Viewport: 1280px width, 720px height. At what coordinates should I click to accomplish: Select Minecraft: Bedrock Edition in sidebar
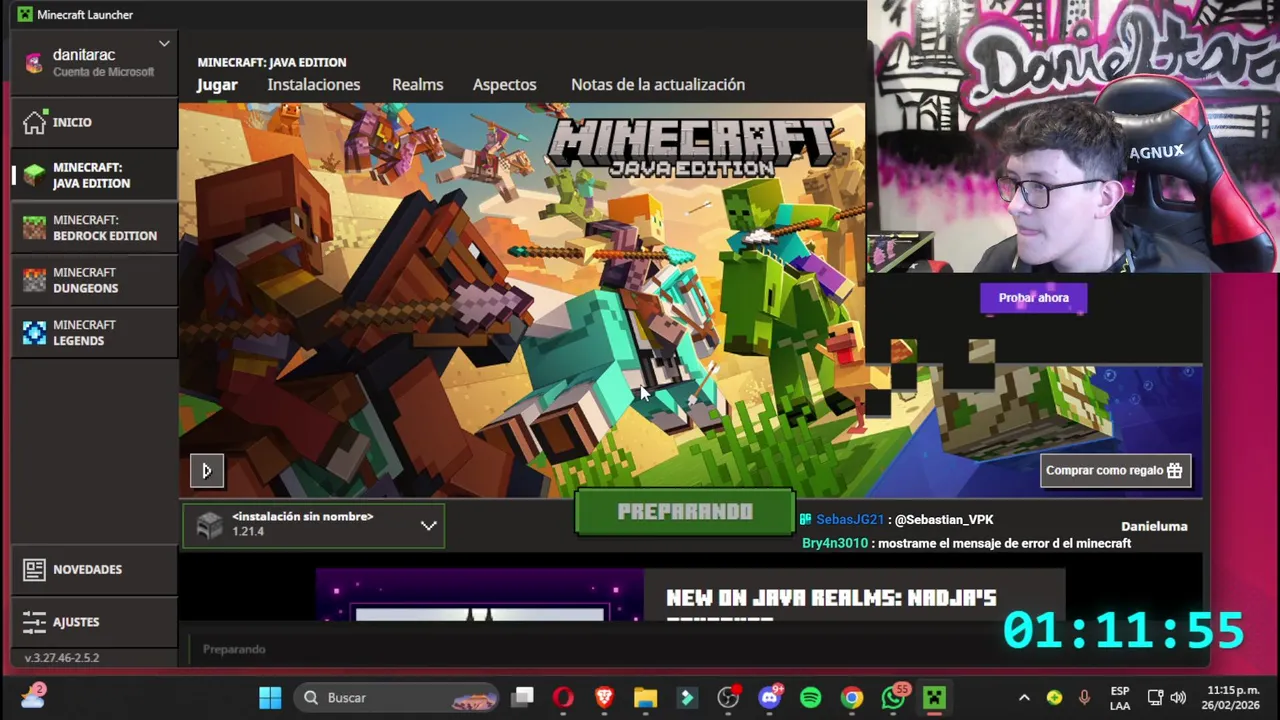(x=94, y=228)
